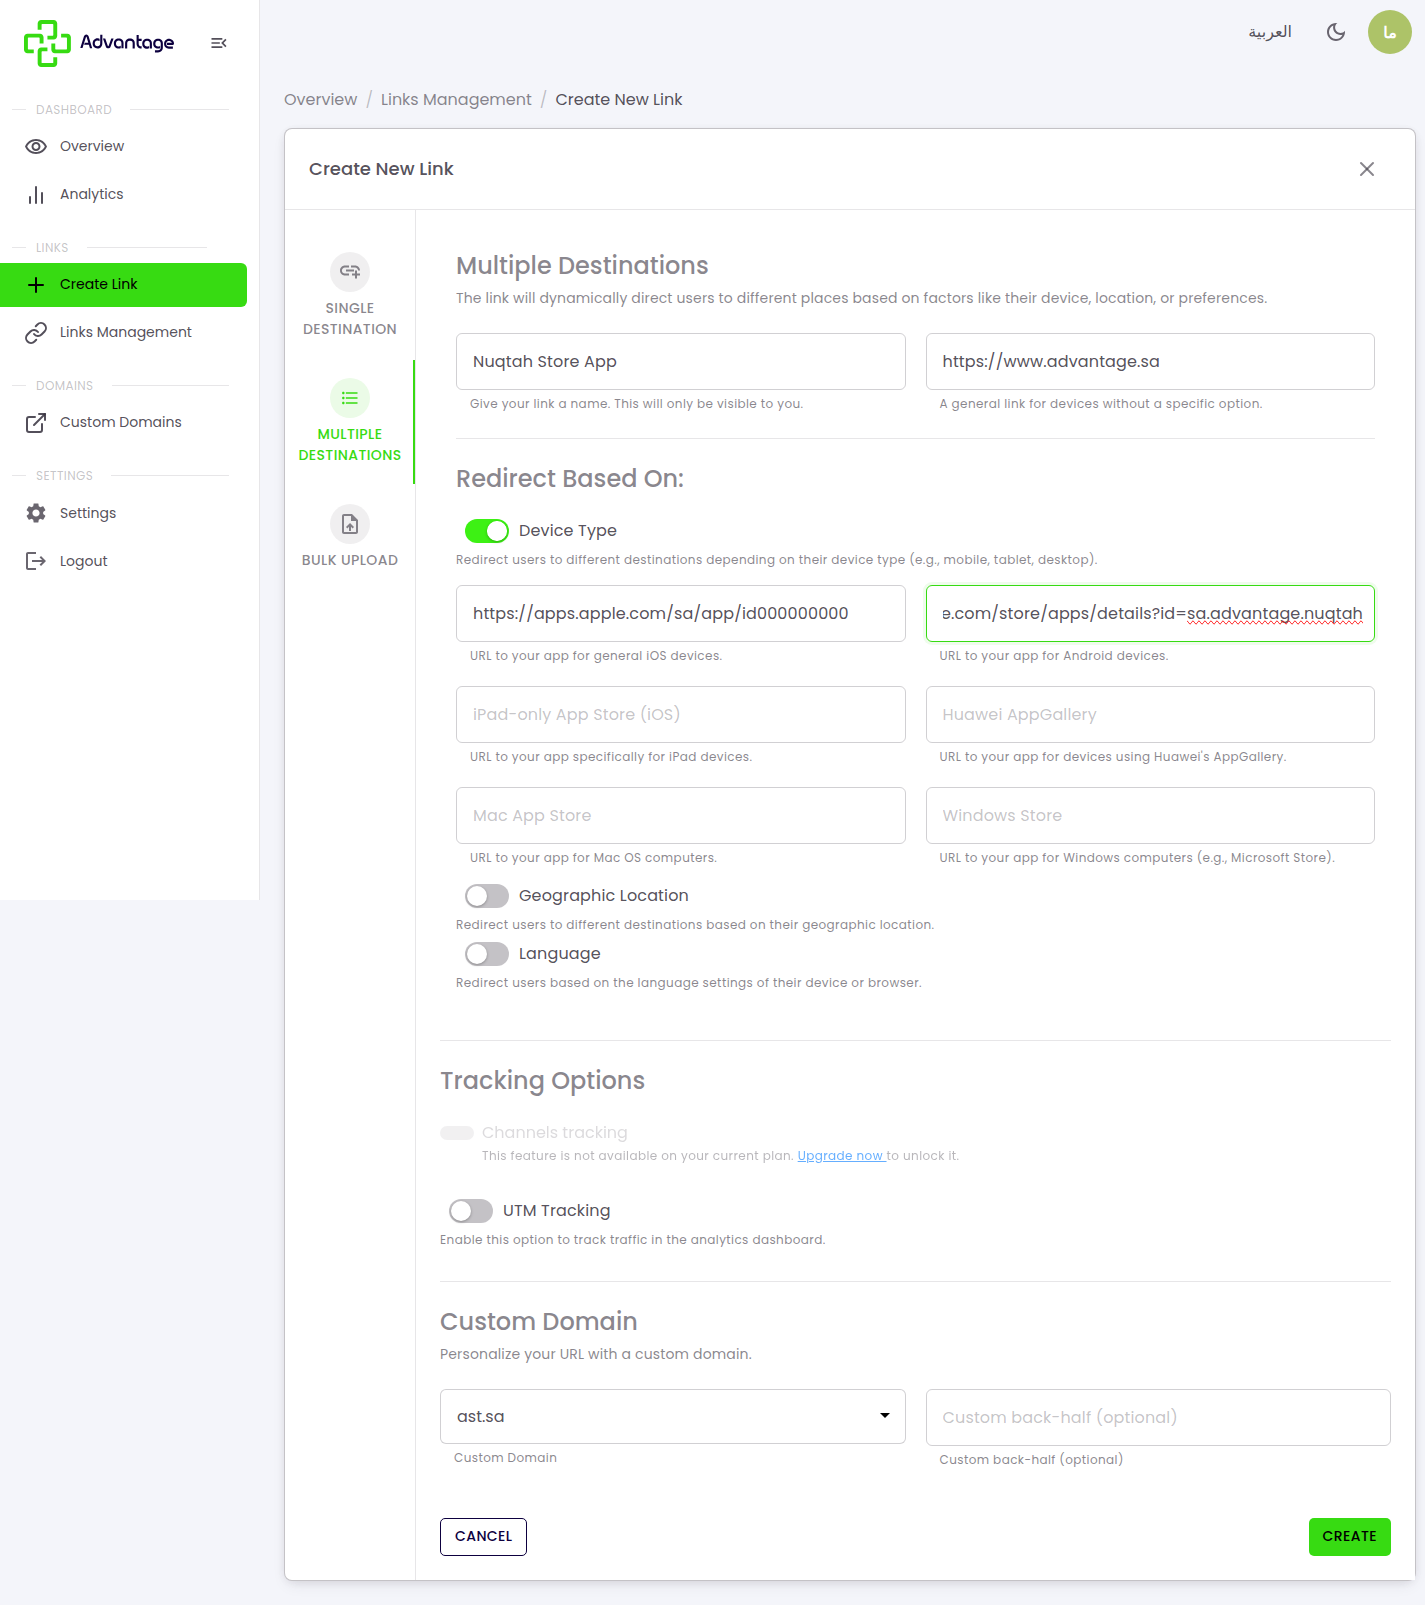
Task: Click the Single Destination link icon
Action: [x=350, y=271]
